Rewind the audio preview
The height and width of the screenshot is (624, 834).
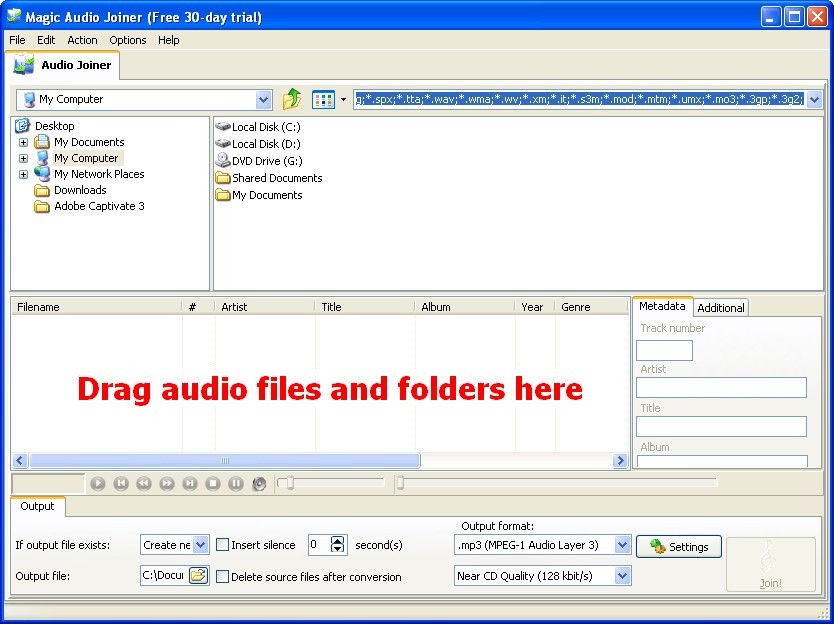(x=144, y=484)
